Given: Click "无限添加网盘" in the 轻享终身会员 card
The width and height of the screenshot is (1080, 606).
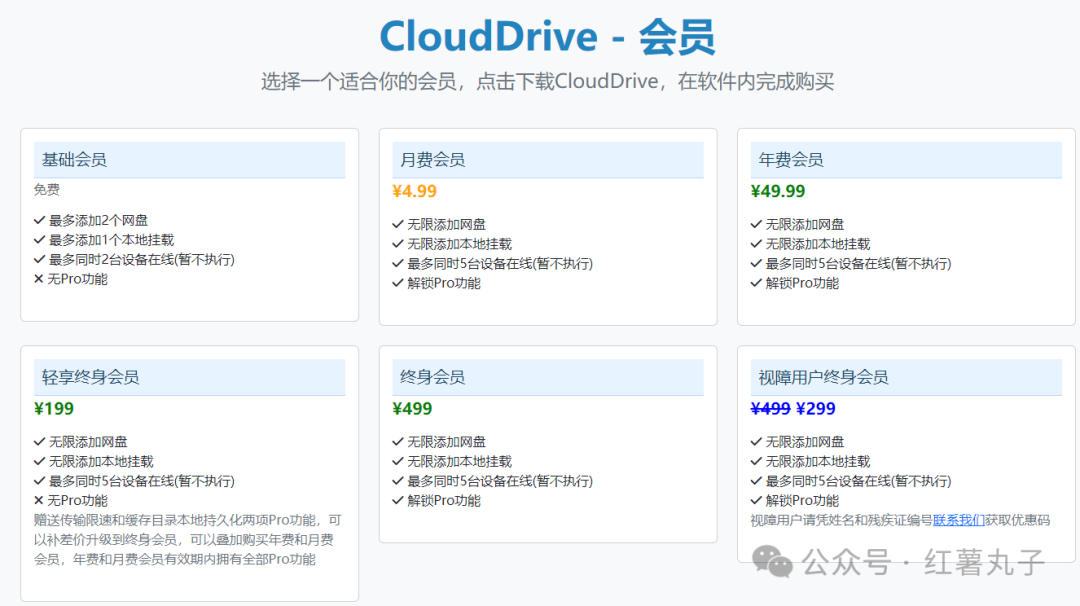Looking at the screenshot, I should pos(87,441).
